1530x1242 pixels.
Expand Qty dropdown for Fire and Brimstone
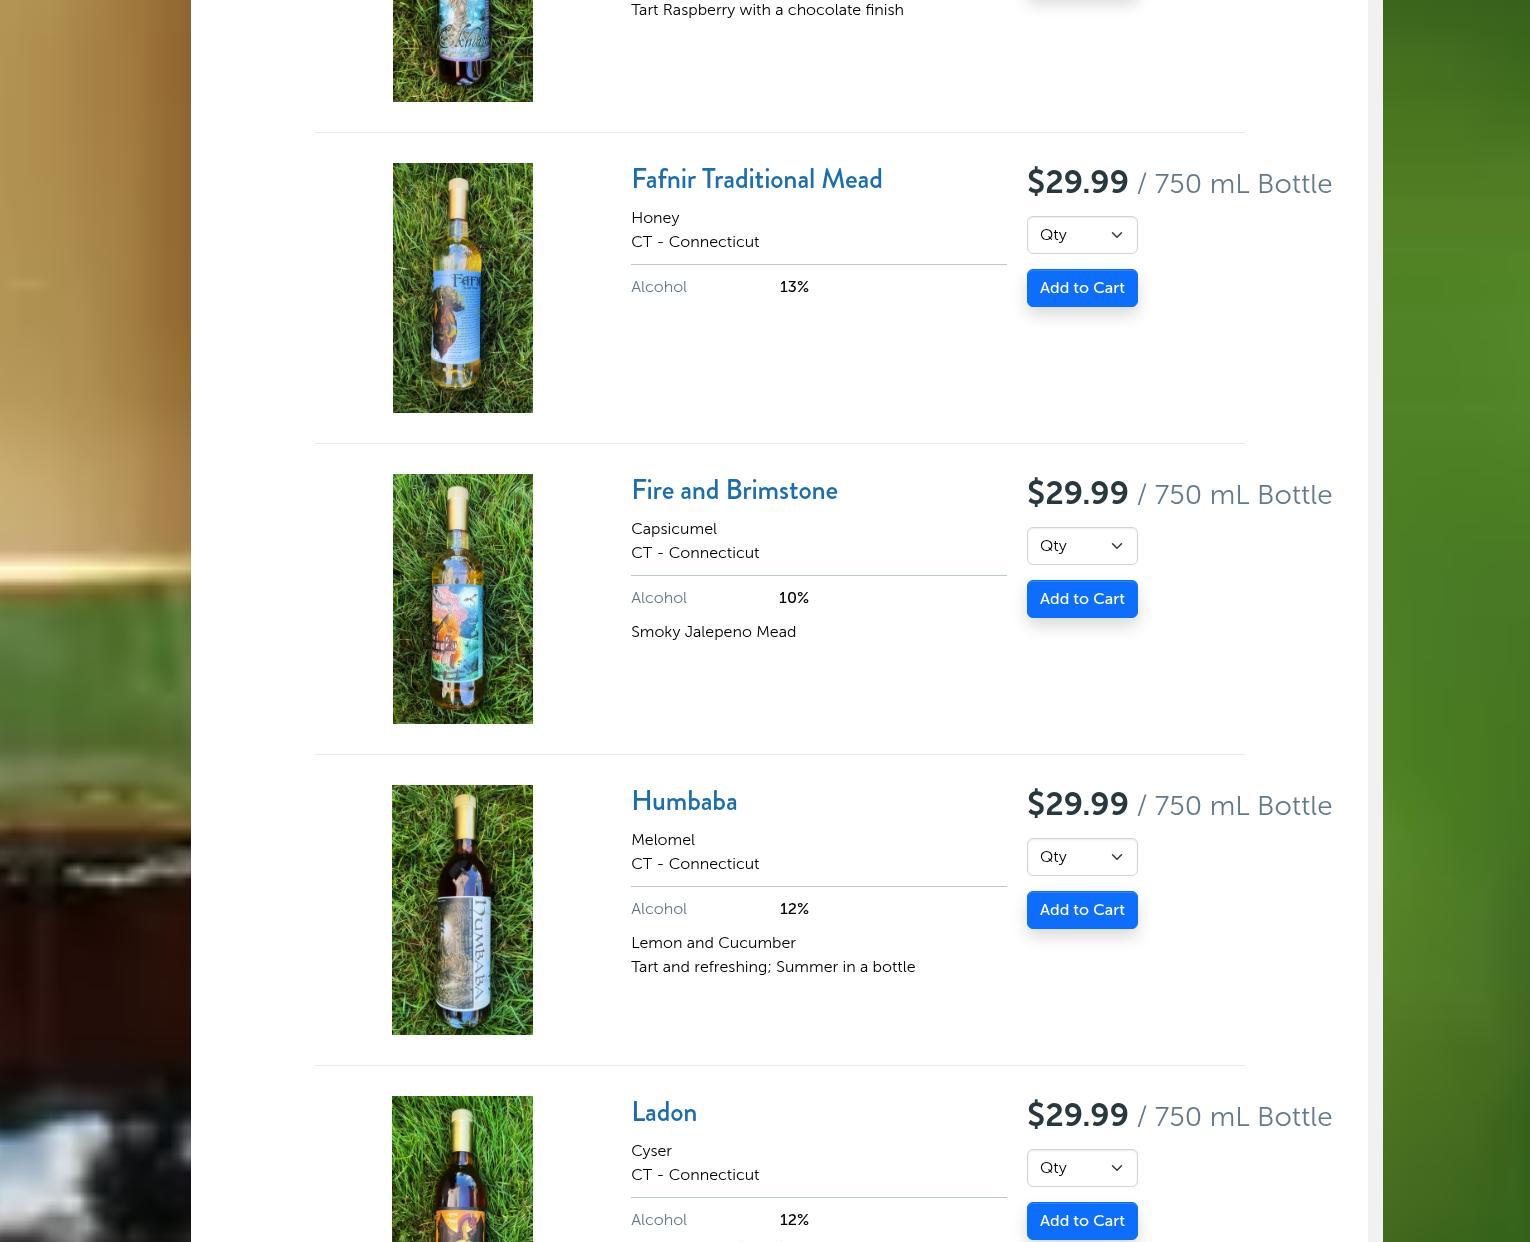(x=1082, y=546)
